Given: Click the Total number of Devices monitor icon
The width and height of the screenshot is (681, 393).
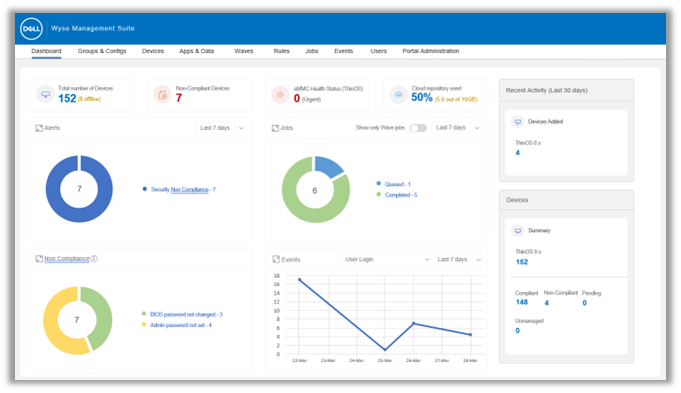Looking at the screenshot, I should [45, 94].
